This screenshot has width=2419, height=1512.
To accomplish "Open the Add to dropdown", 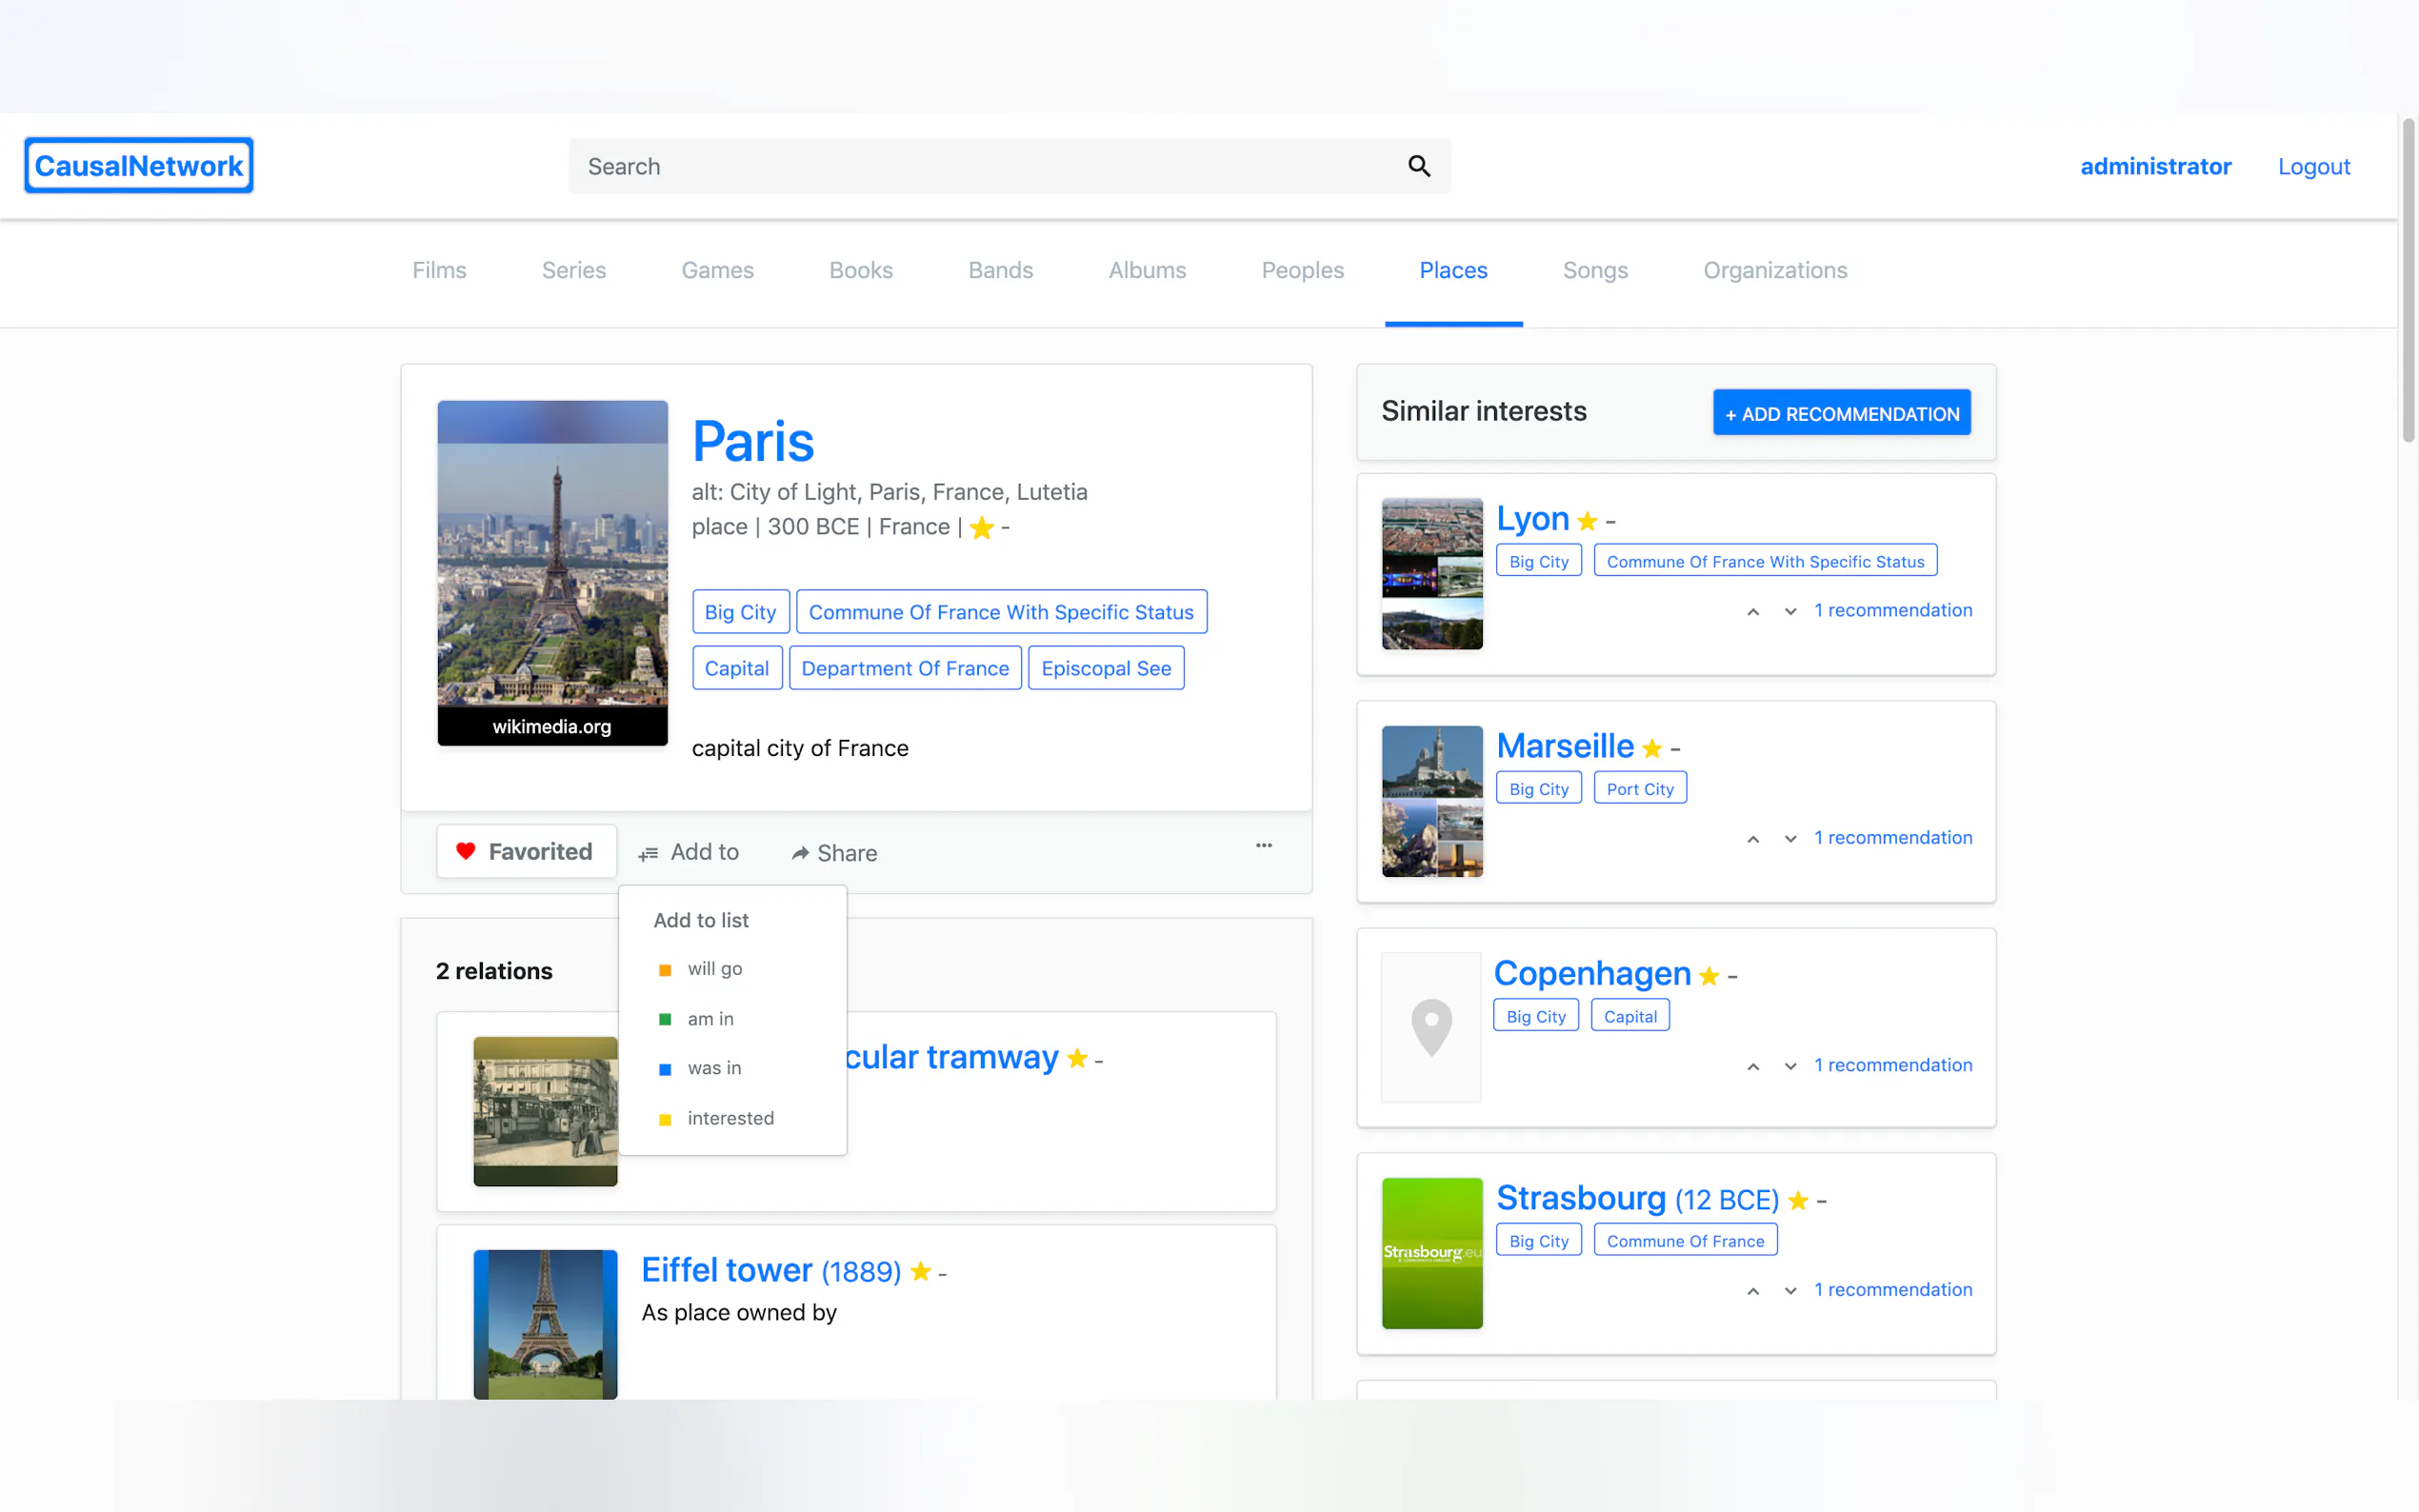I will [x=689, y=852].
